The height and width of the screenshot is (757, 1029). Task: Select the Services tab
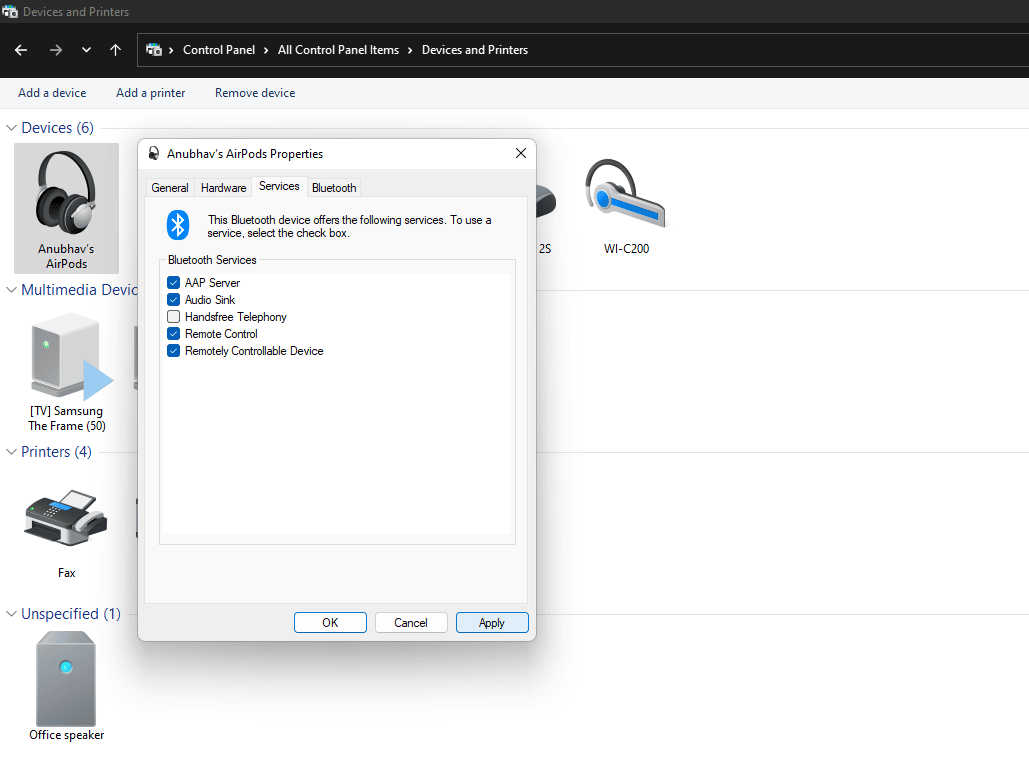(x=279, y=186)
